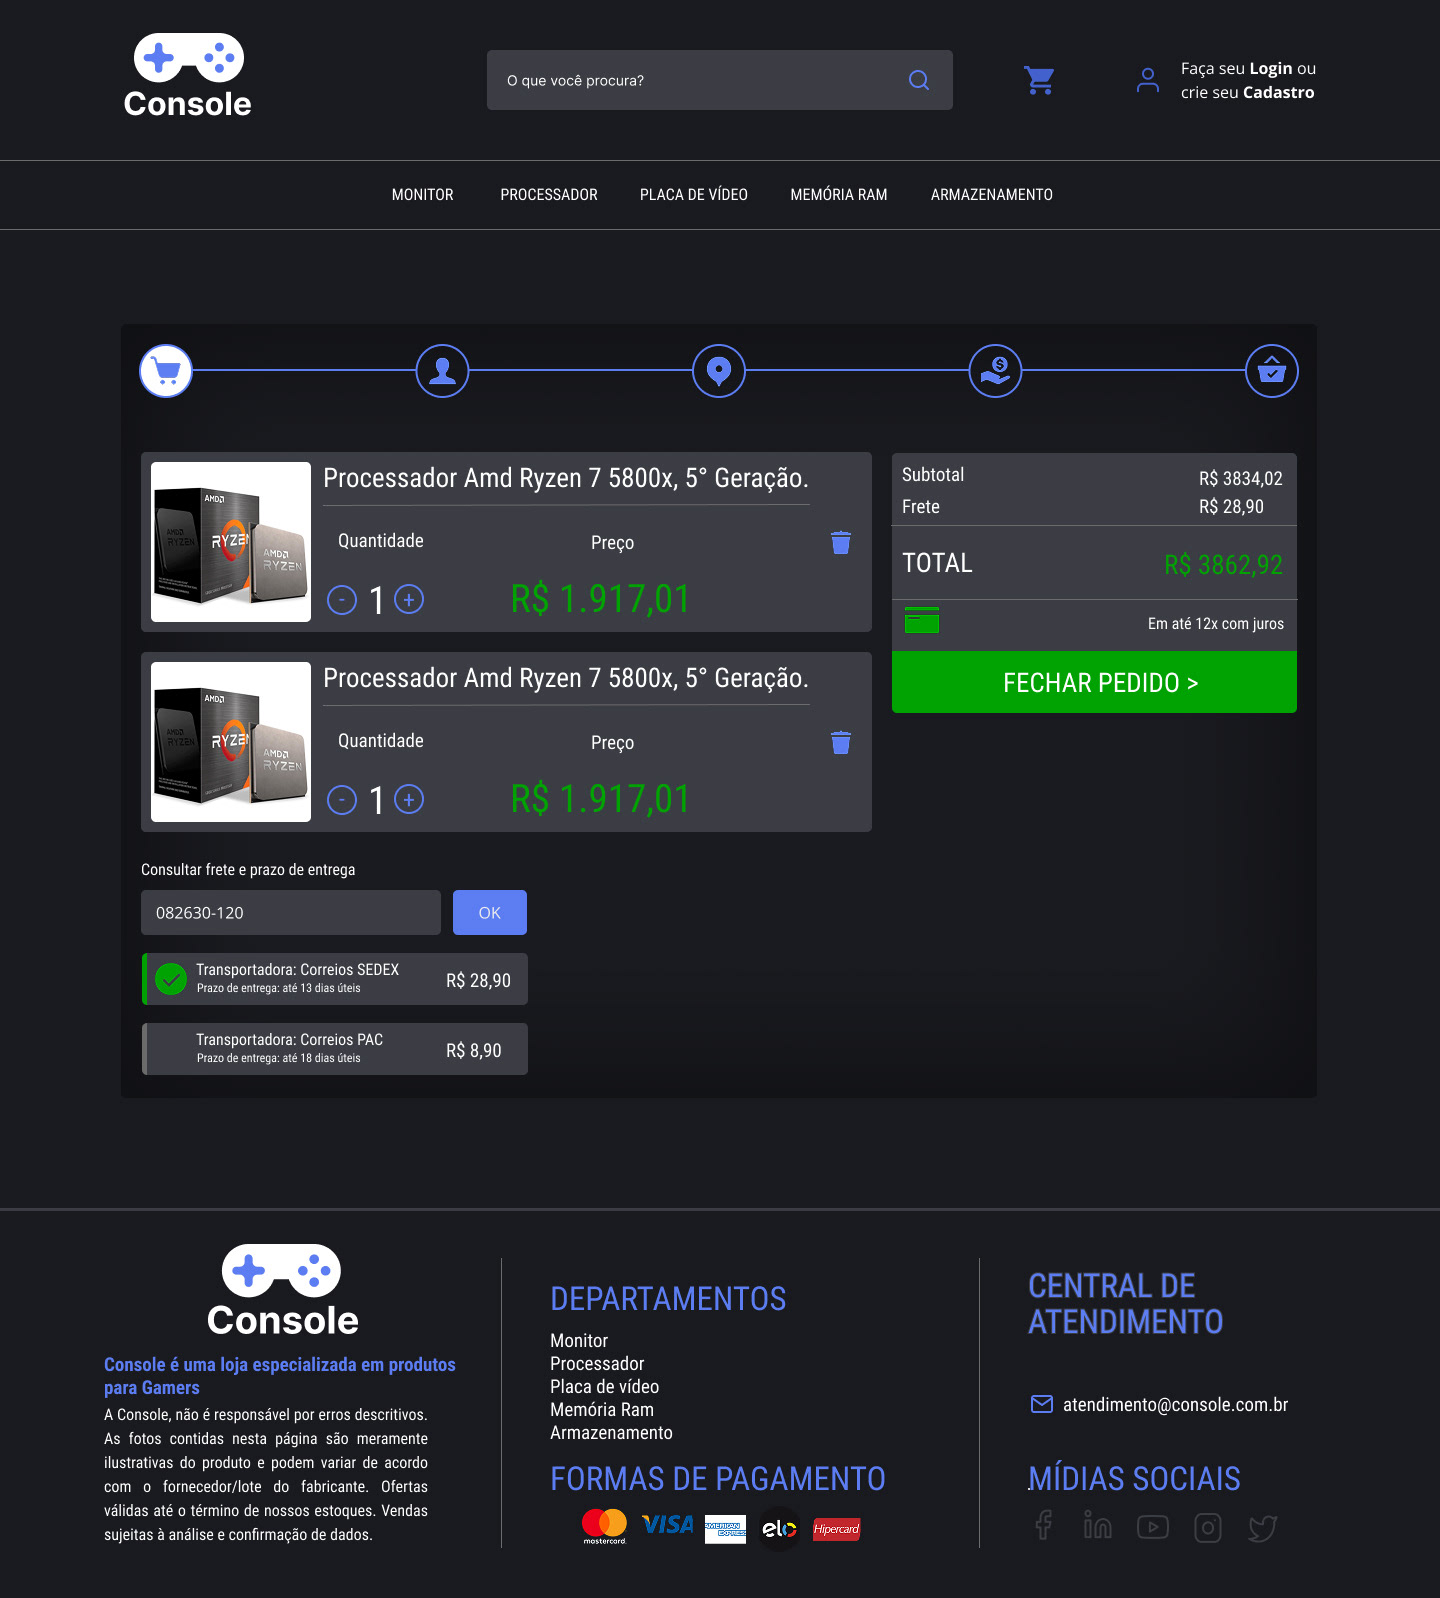Decrease quantity of second Ryzen processor
1440x1598 pixels.
(342, 800)
